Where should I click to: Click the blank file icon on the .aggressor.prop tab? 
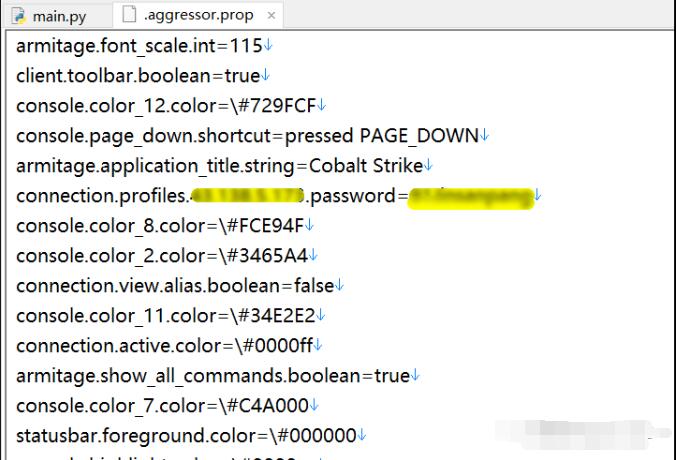[x=129, y=14]
